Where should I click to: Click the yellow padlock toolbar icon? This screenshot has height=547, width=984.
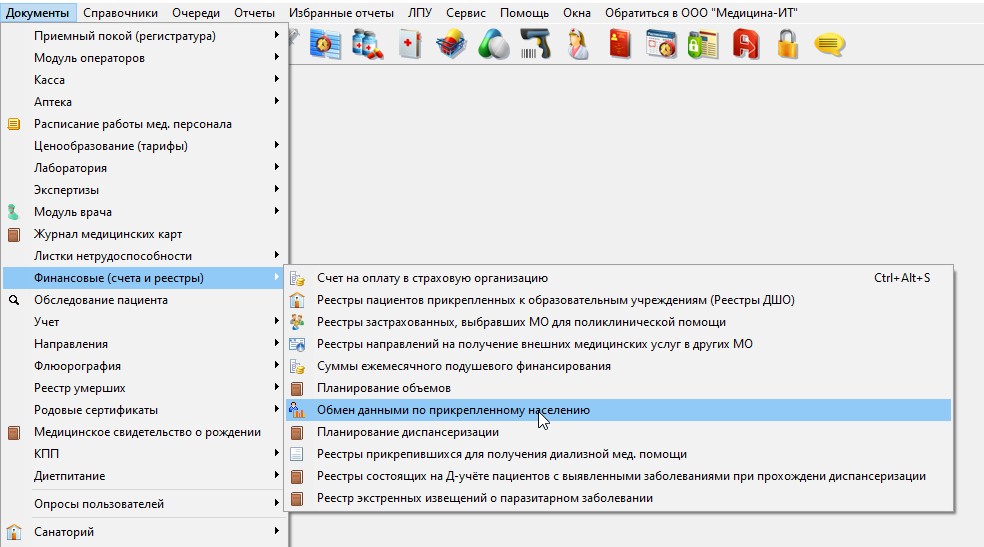click(x=787, y=45)
